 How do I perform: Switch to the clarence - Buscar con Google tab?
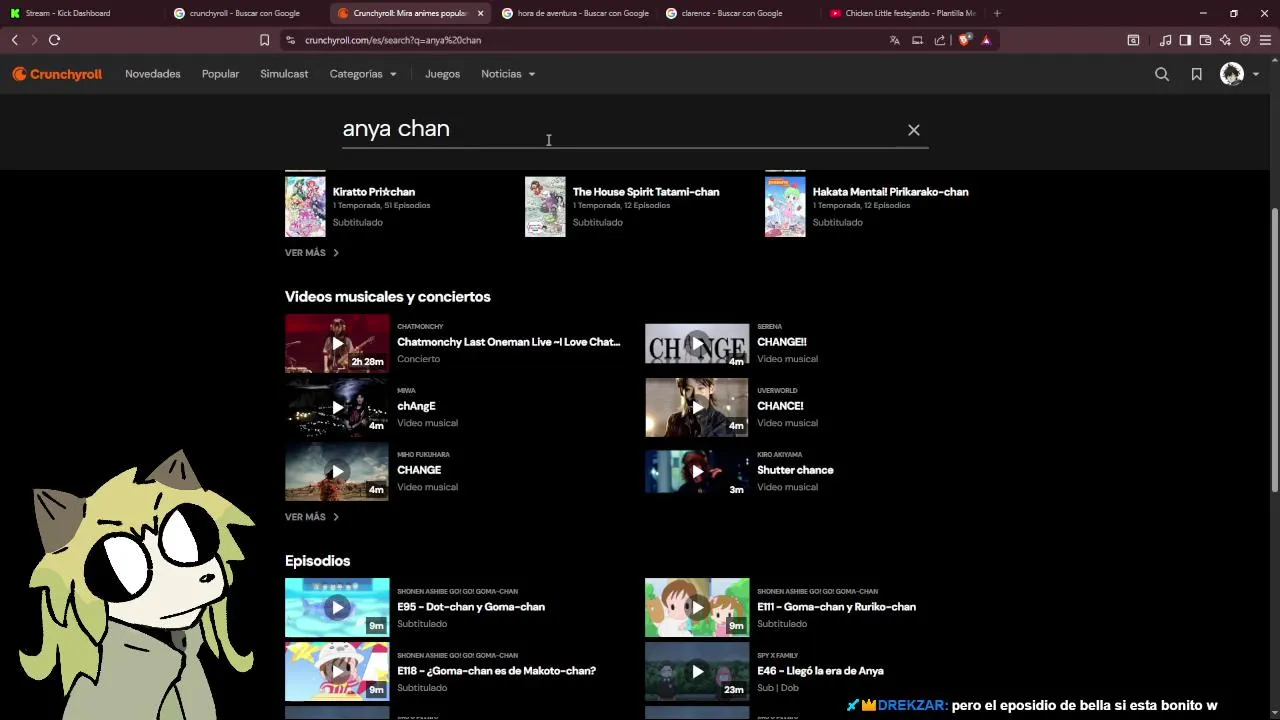[738, 13]
